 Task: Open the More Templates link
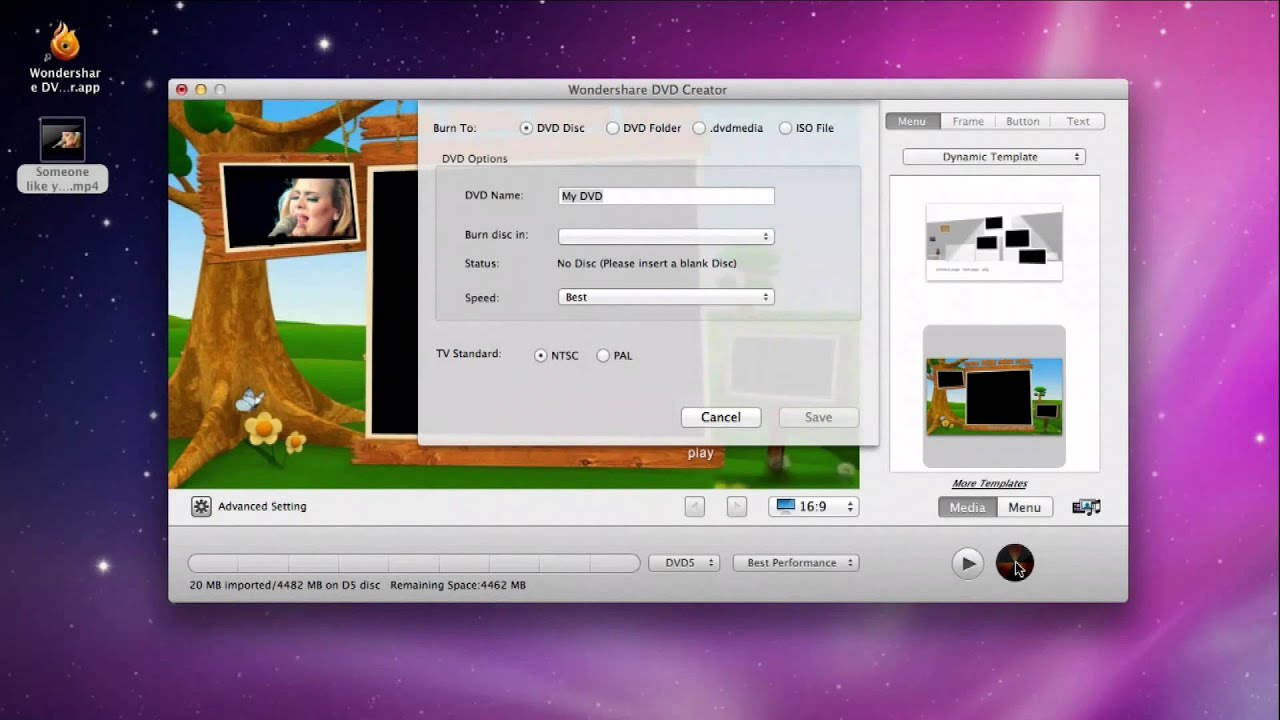[x=989, y=484]
